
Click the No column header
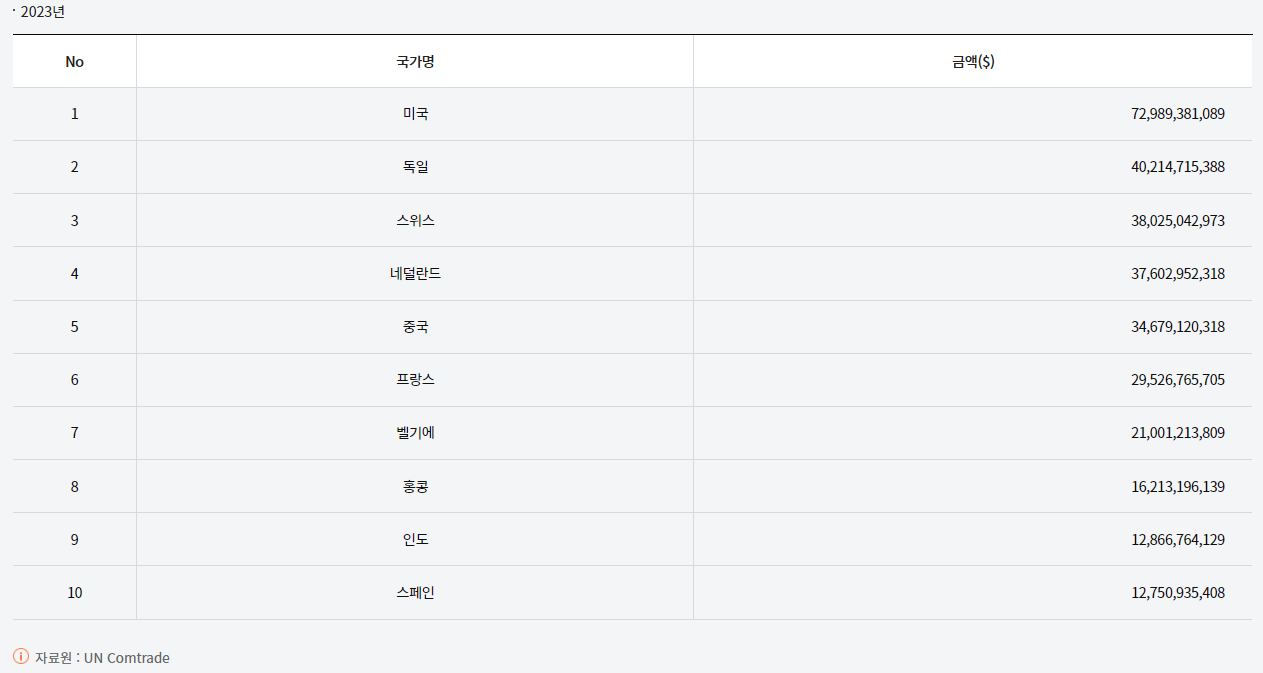pos(75,61)
